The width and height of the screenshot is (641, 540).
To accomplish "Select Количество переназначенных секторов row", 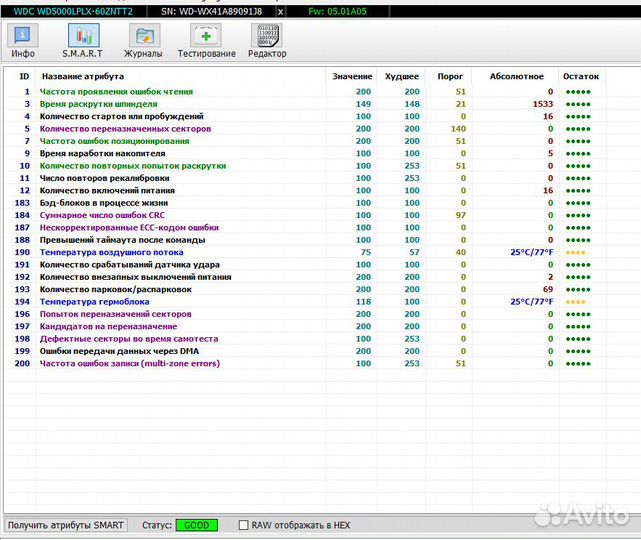I will pyautogui.click(x=125, y=128).
